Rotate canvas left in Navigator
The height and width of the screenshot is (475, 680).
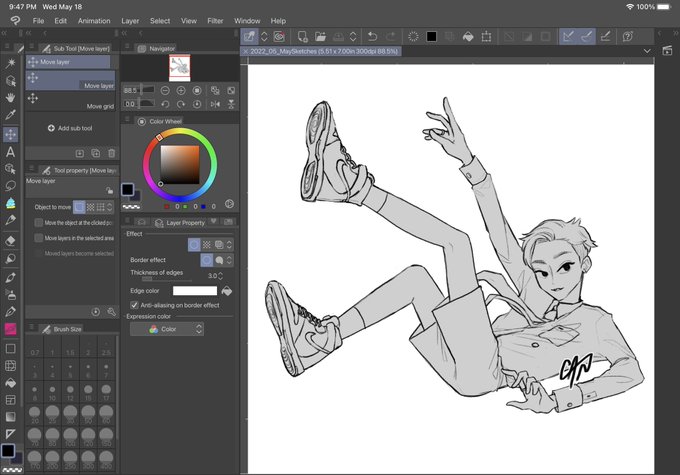[x=165, y=104]
